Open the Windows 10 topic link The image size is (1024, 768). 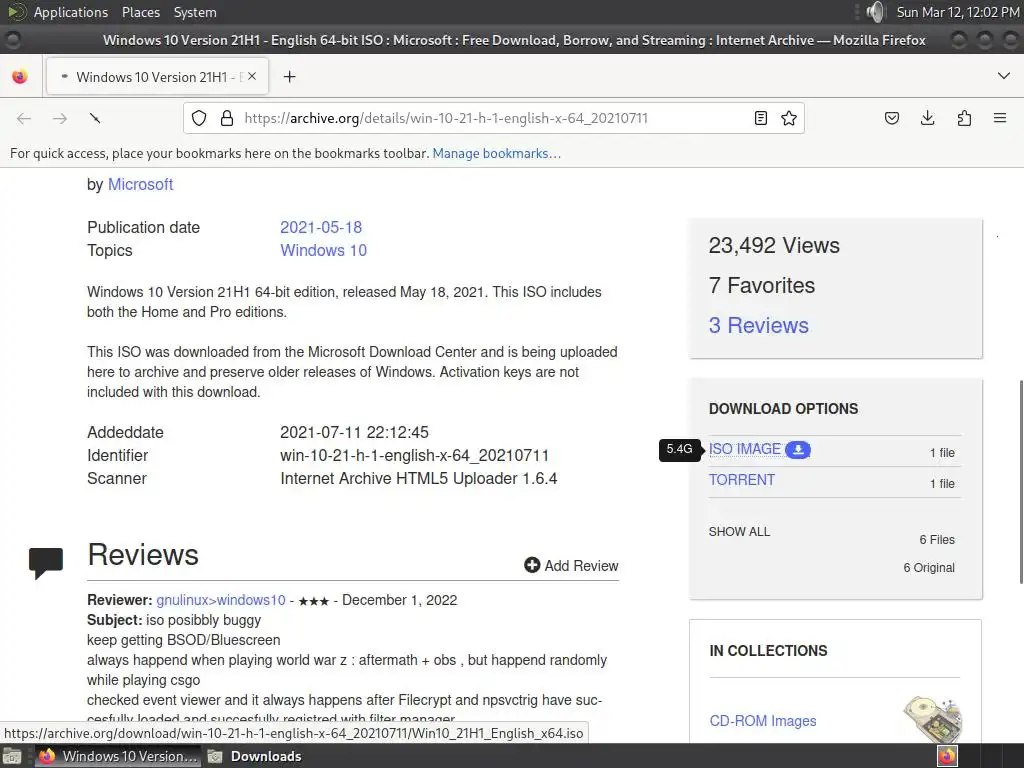323,250
